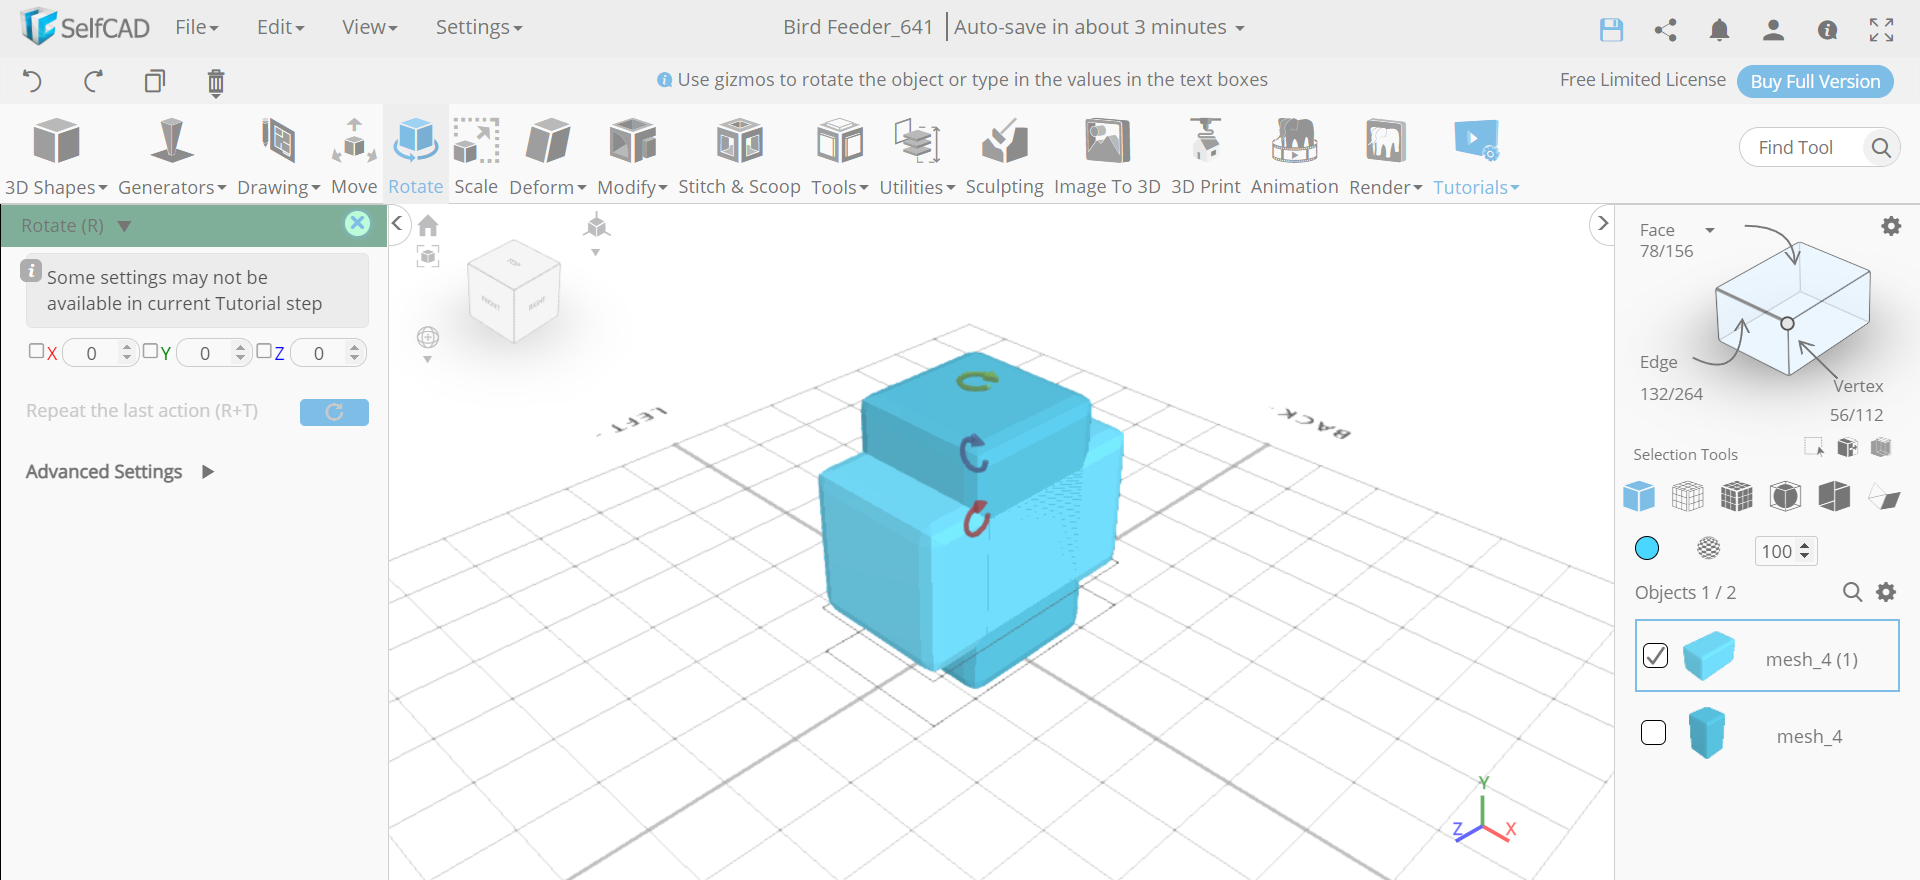Image resolution: width=1920 pixels, height=880 pixels.
Task: Enable wireframe selection mode icon
Action: pos(1687,496)
